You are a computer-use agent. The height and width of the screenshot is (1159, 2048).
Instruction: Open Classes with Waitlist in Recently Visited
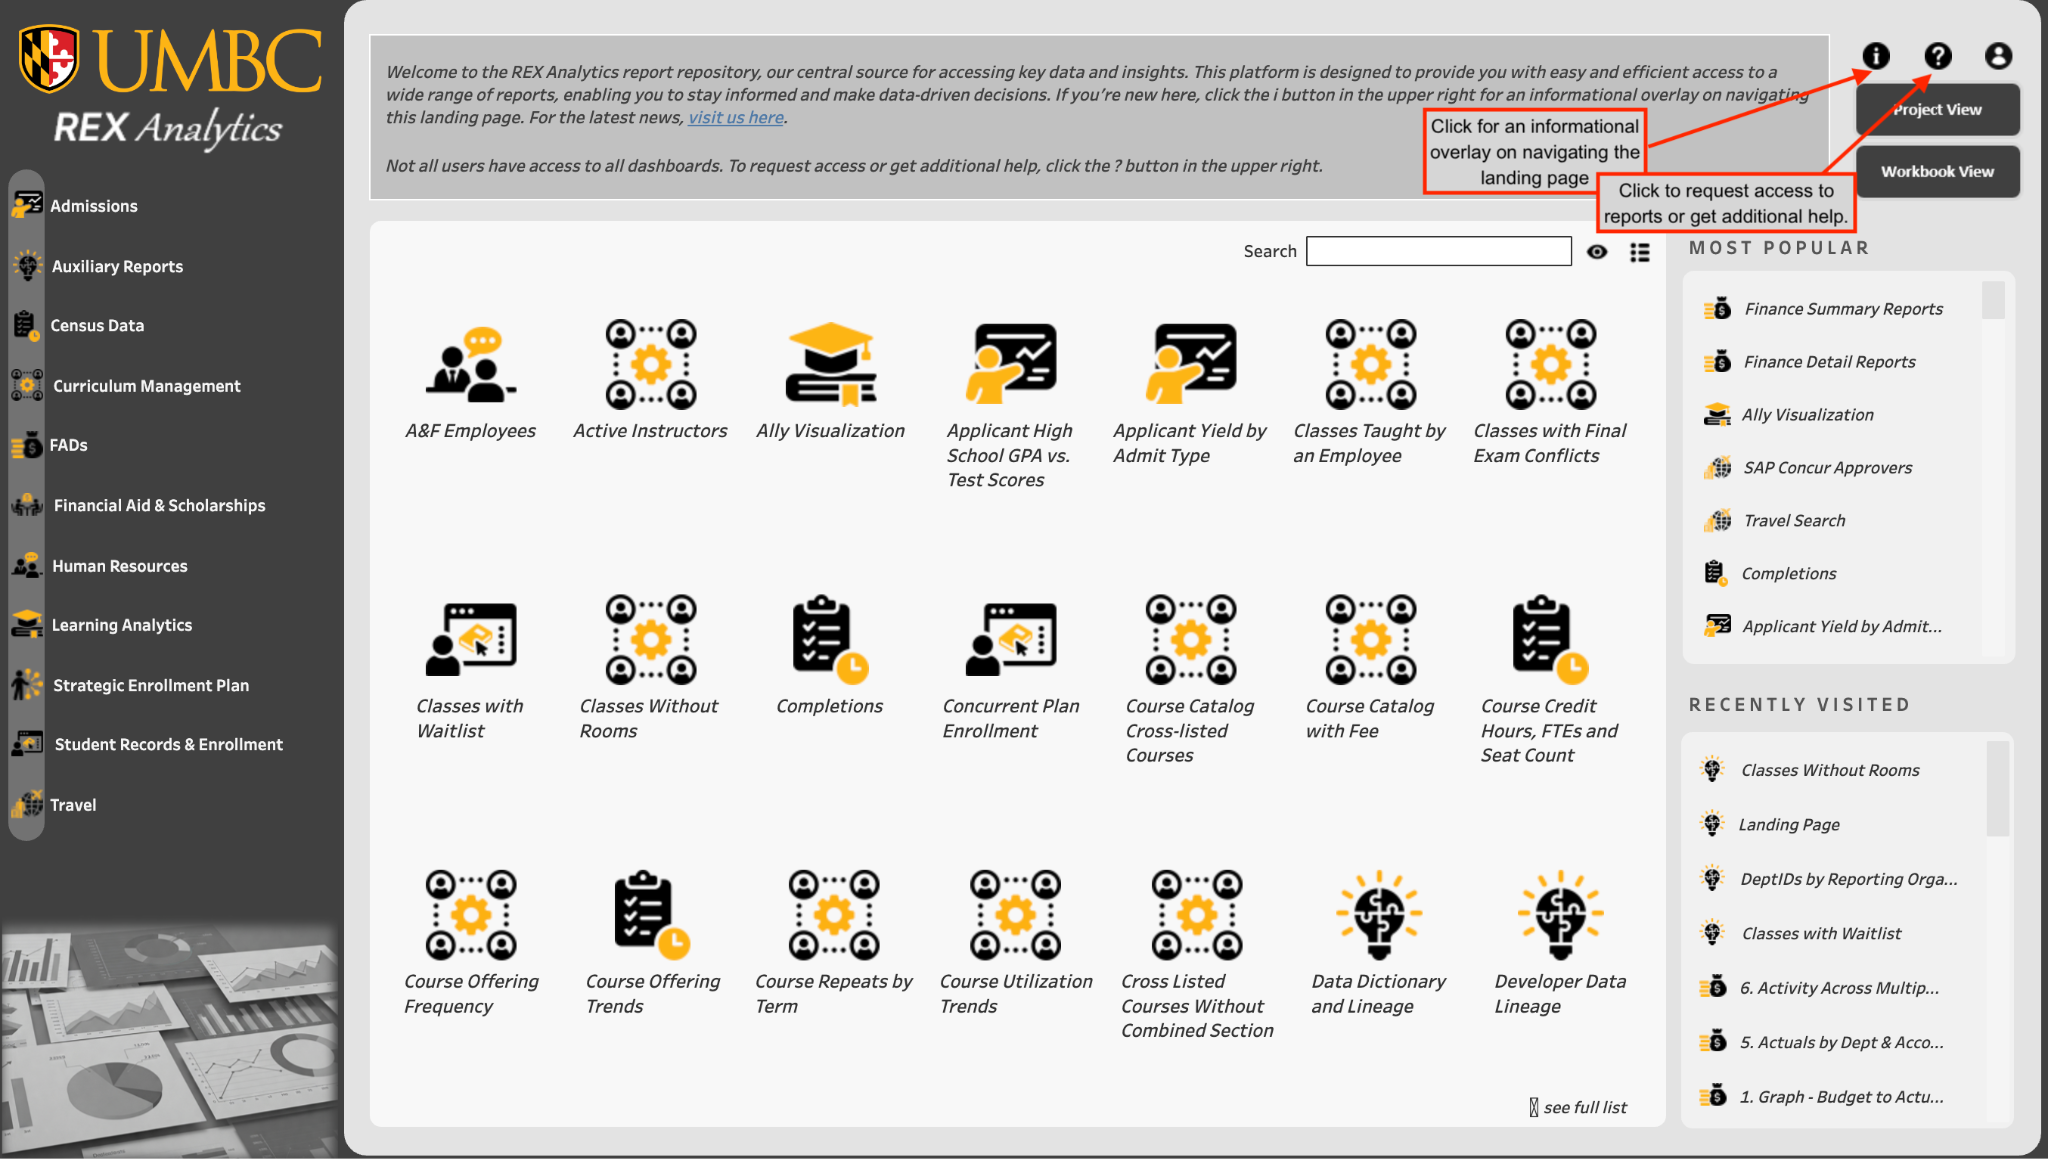point(1821,934)
